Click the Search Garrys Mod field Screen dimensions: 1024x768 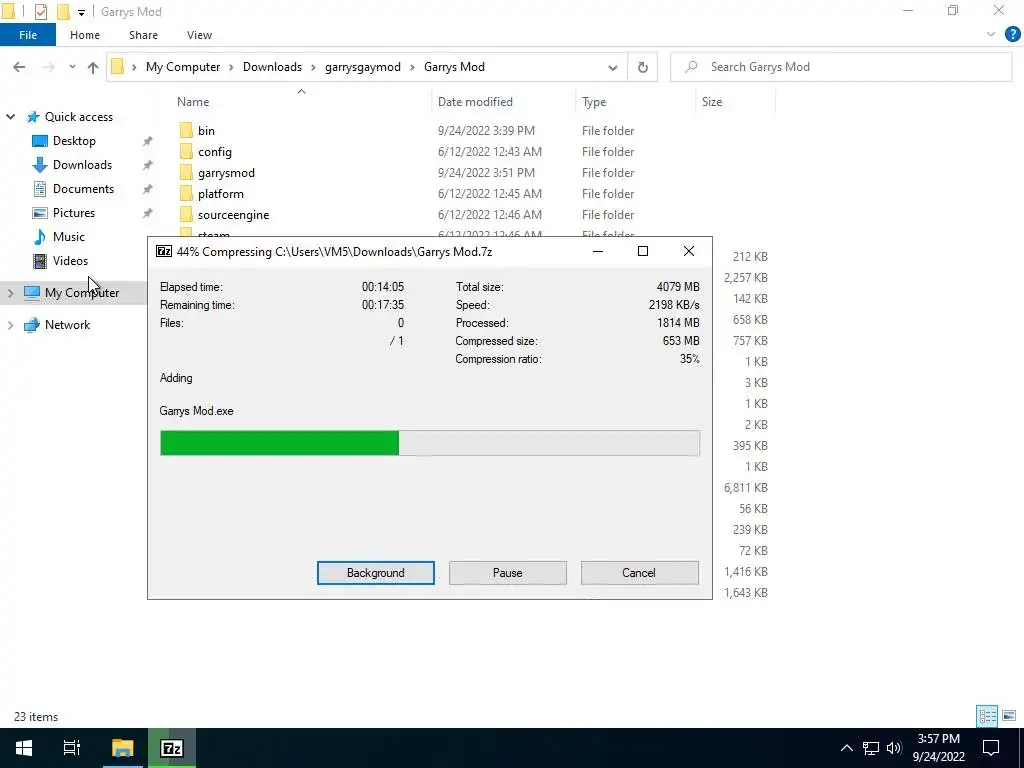[x=841, y=67]
